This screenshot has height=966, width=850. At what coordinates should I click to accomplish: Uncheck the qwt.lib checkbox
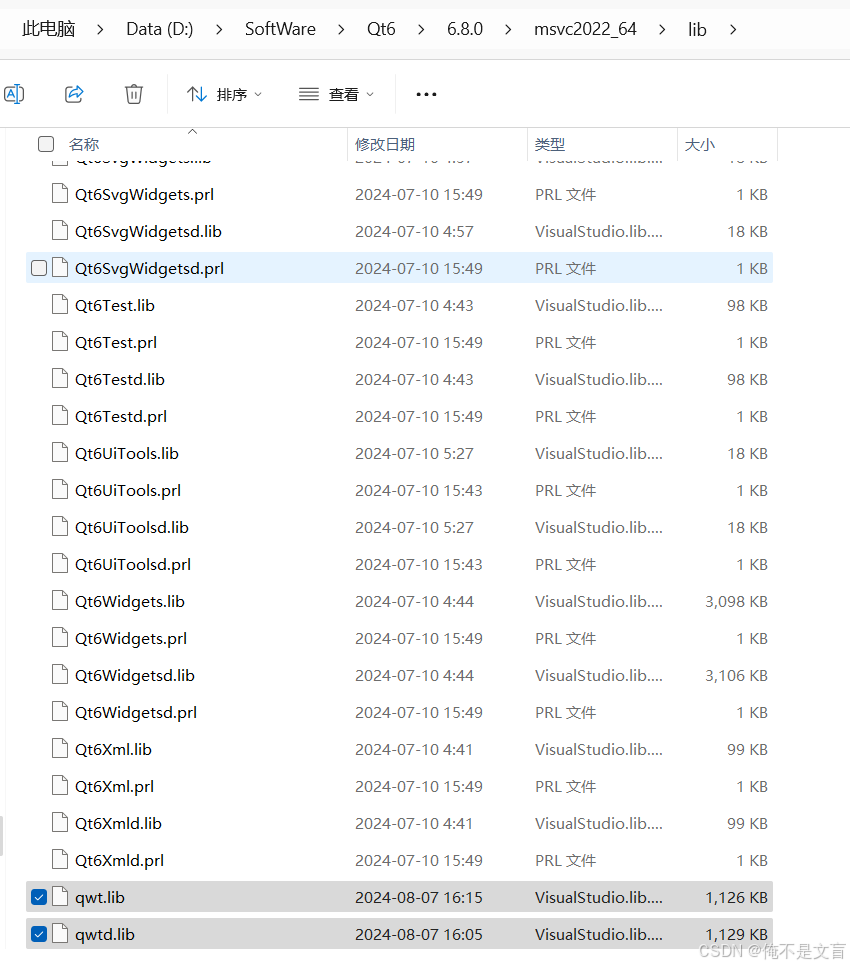tap(39, 897)
